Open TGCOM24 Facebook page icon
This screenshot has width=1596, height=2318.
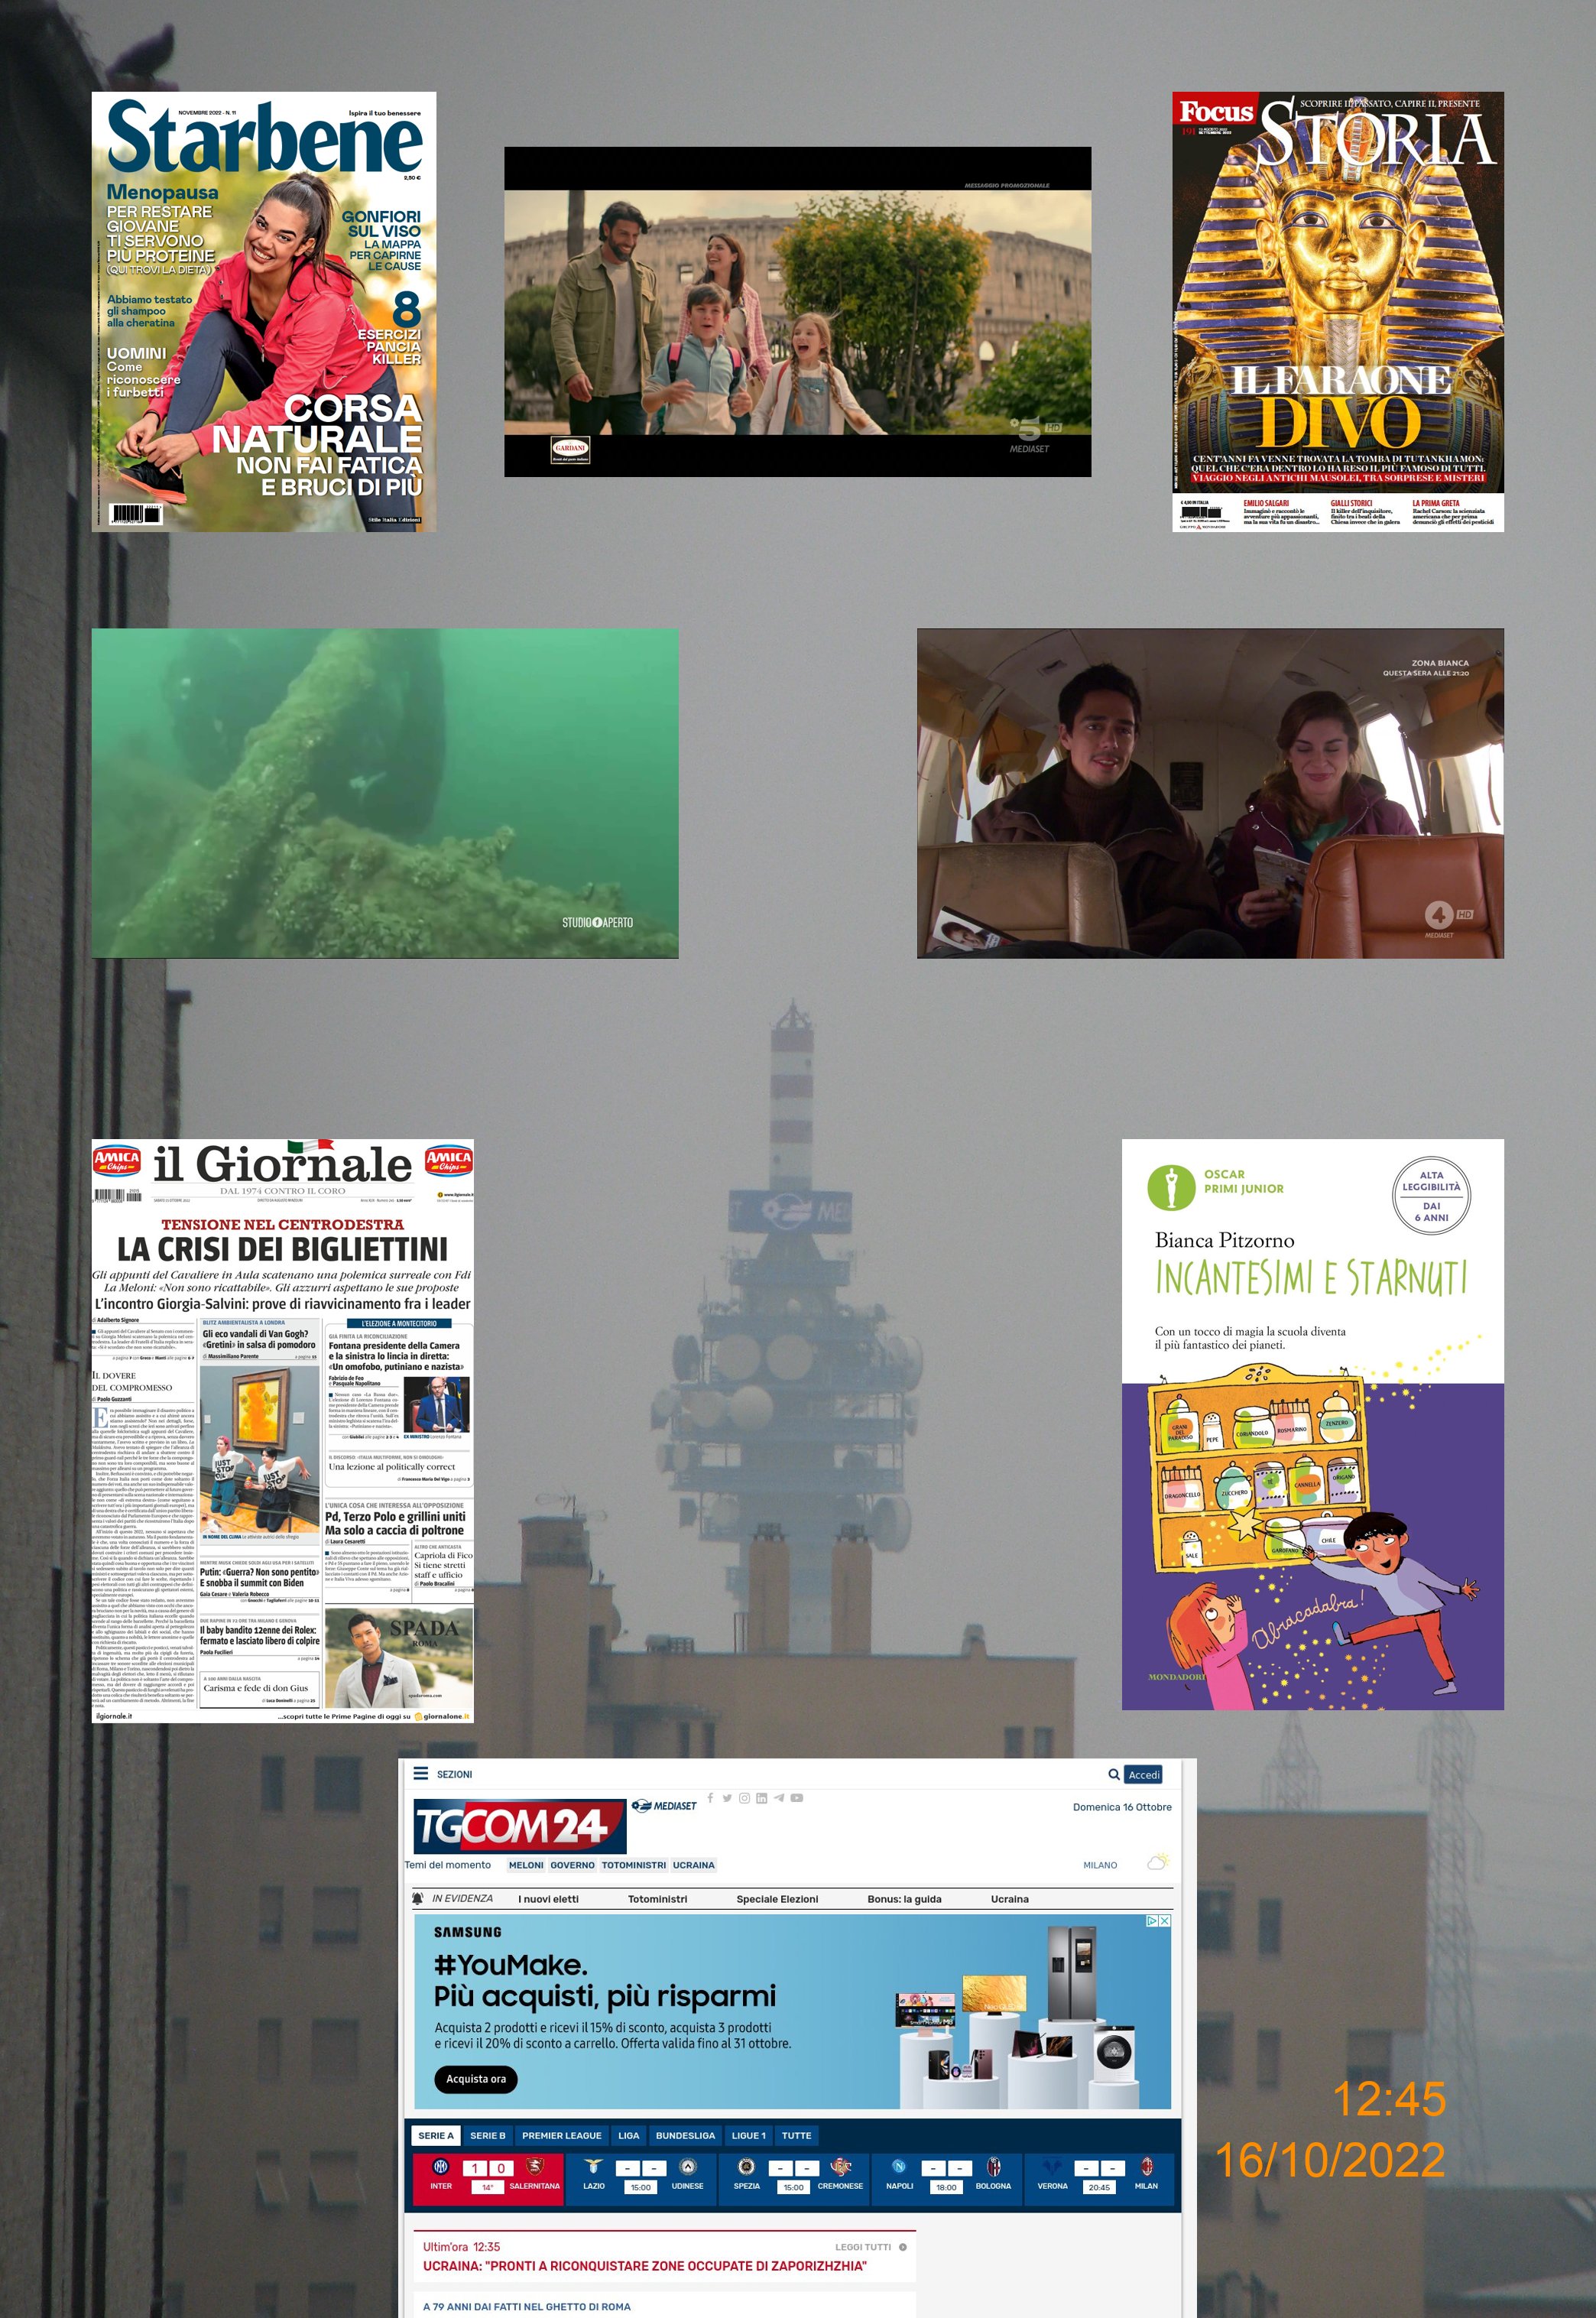coord(710,1797)
